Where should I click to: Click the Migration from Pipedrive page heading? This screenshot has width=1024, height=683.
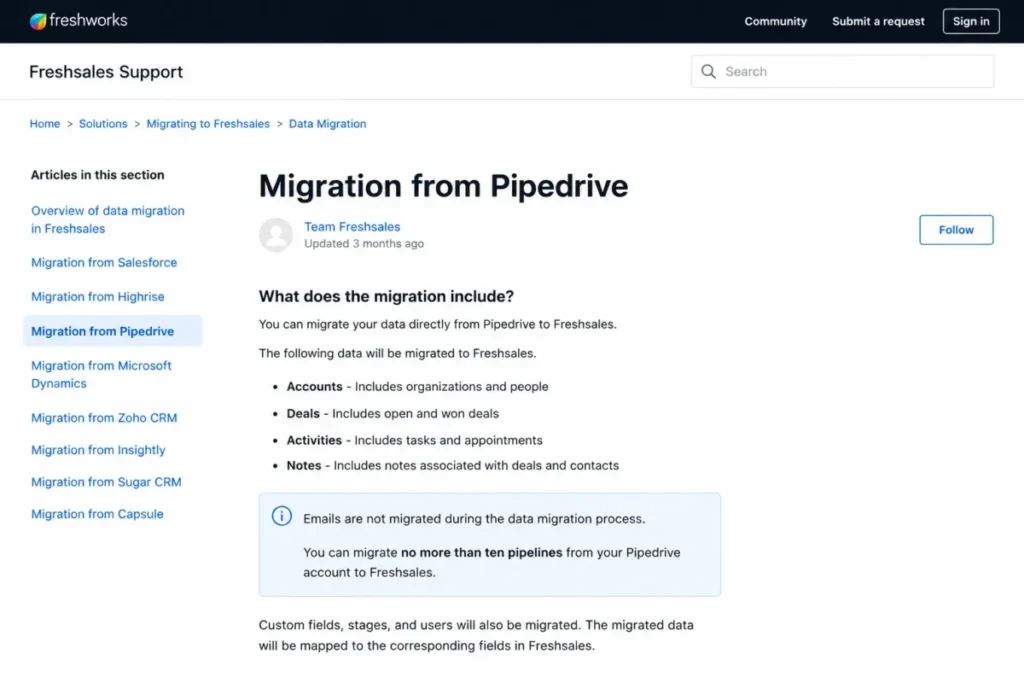point(443,185)
